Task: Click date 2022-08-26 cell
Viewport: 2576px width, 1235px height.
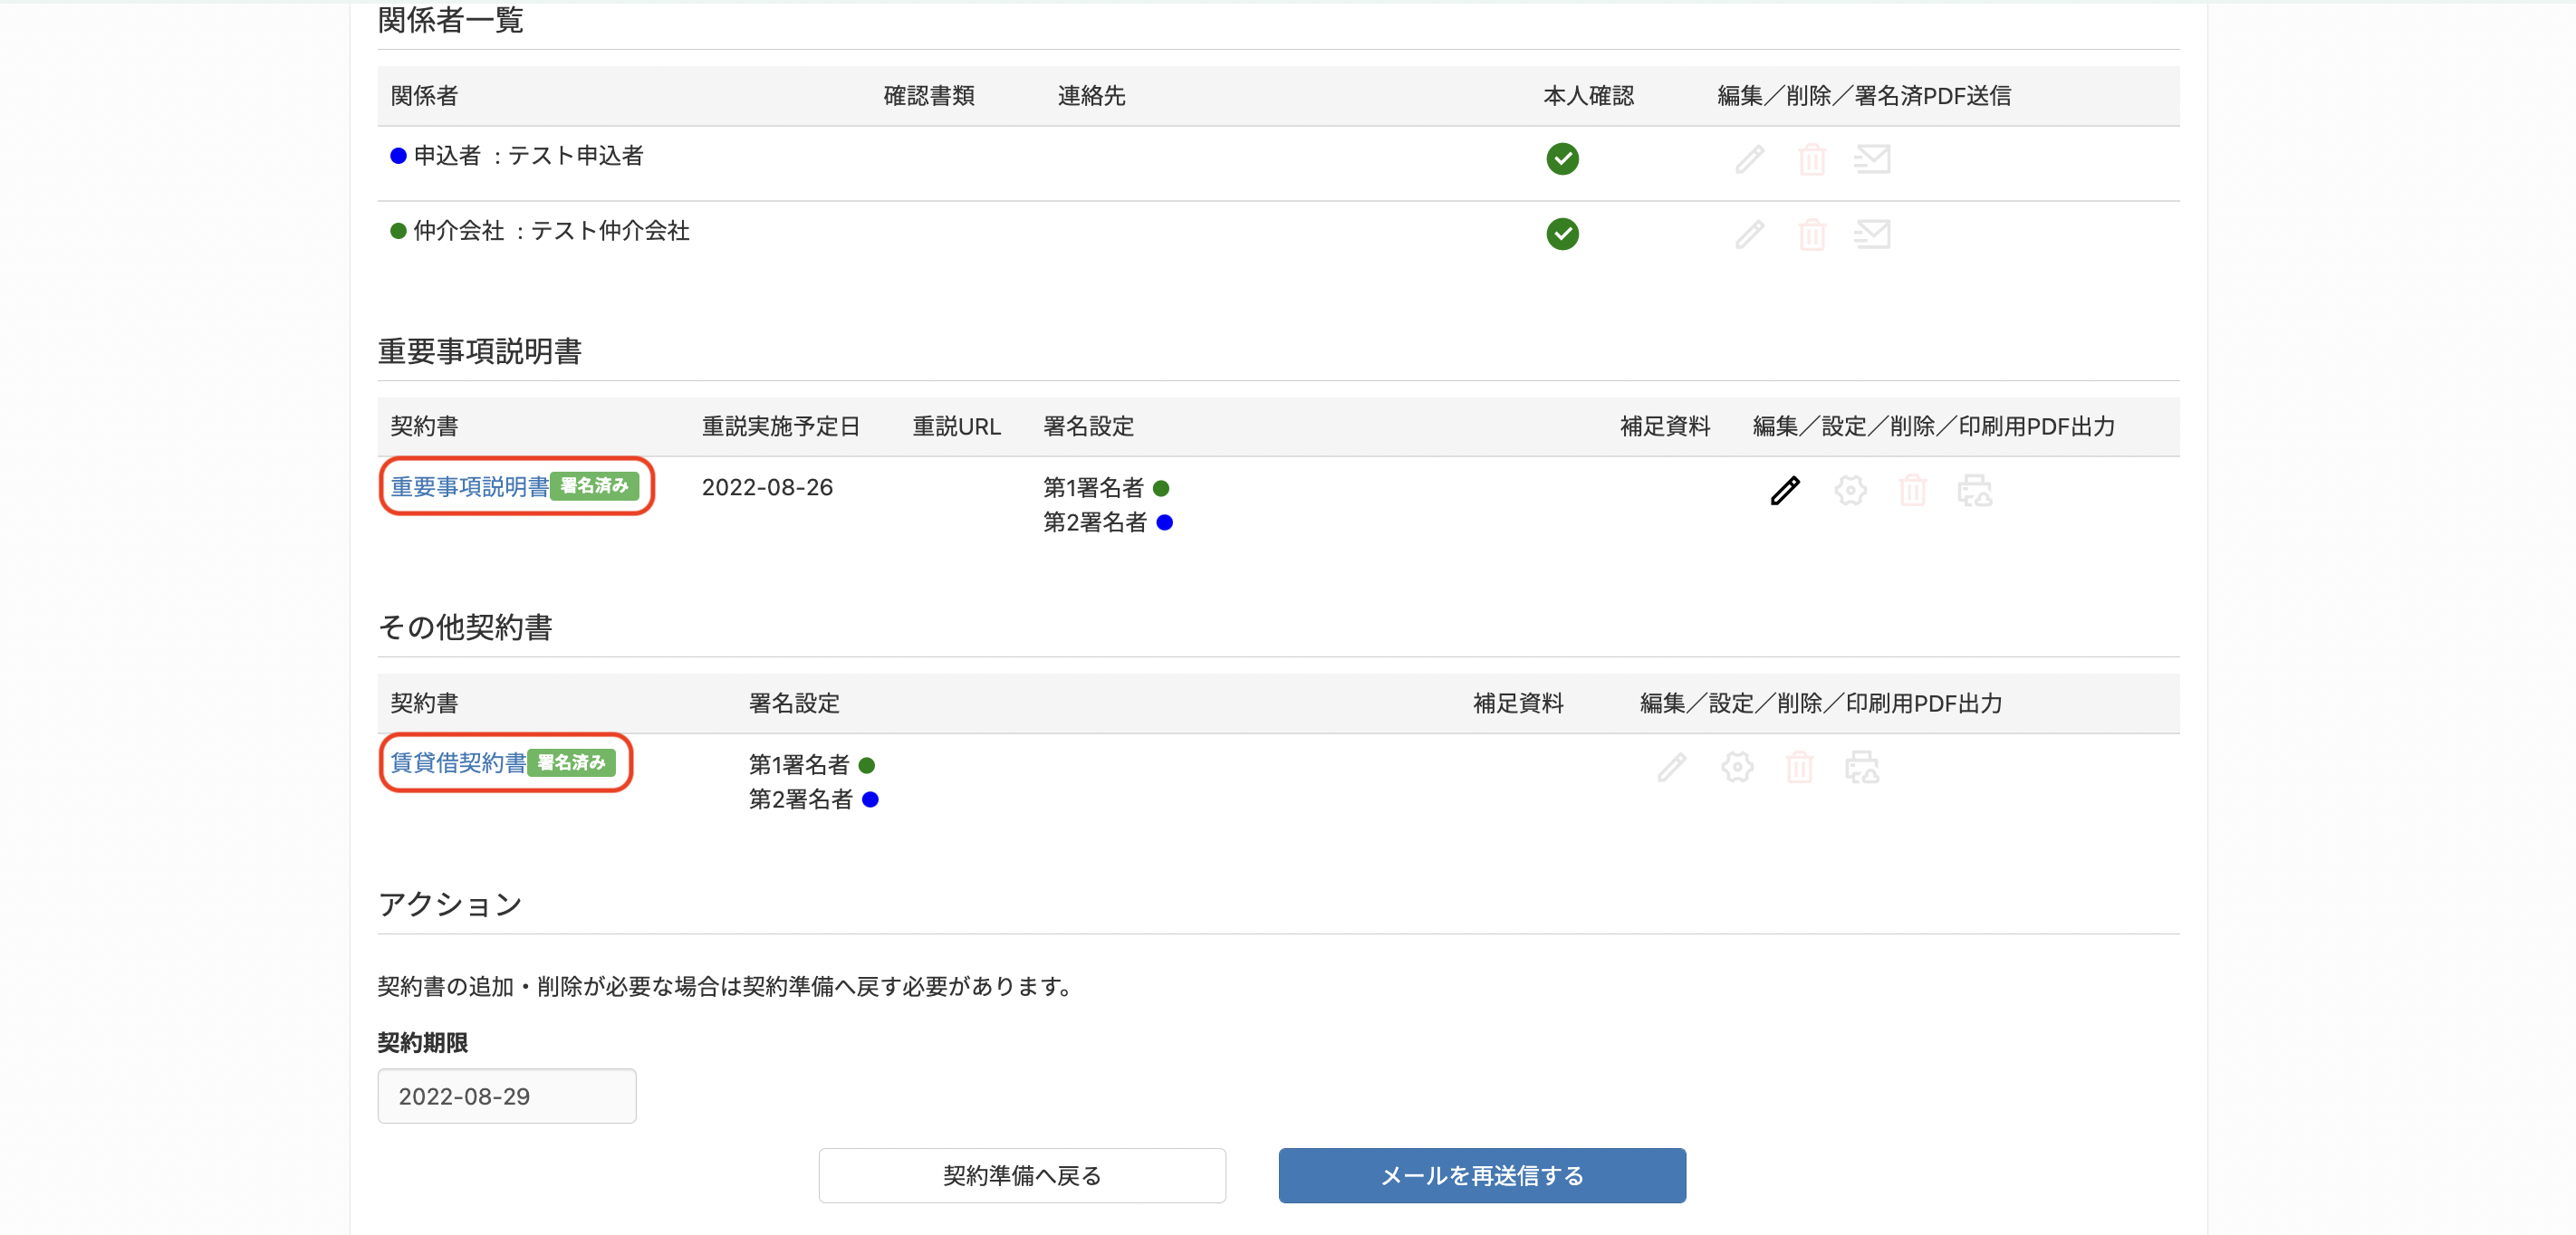Action: 767,487
